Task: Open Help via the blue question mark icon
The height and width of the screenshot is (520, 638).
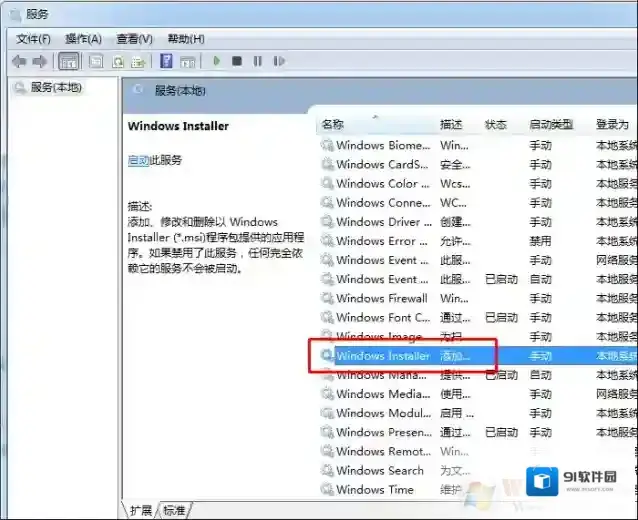Action: (166, 61)
